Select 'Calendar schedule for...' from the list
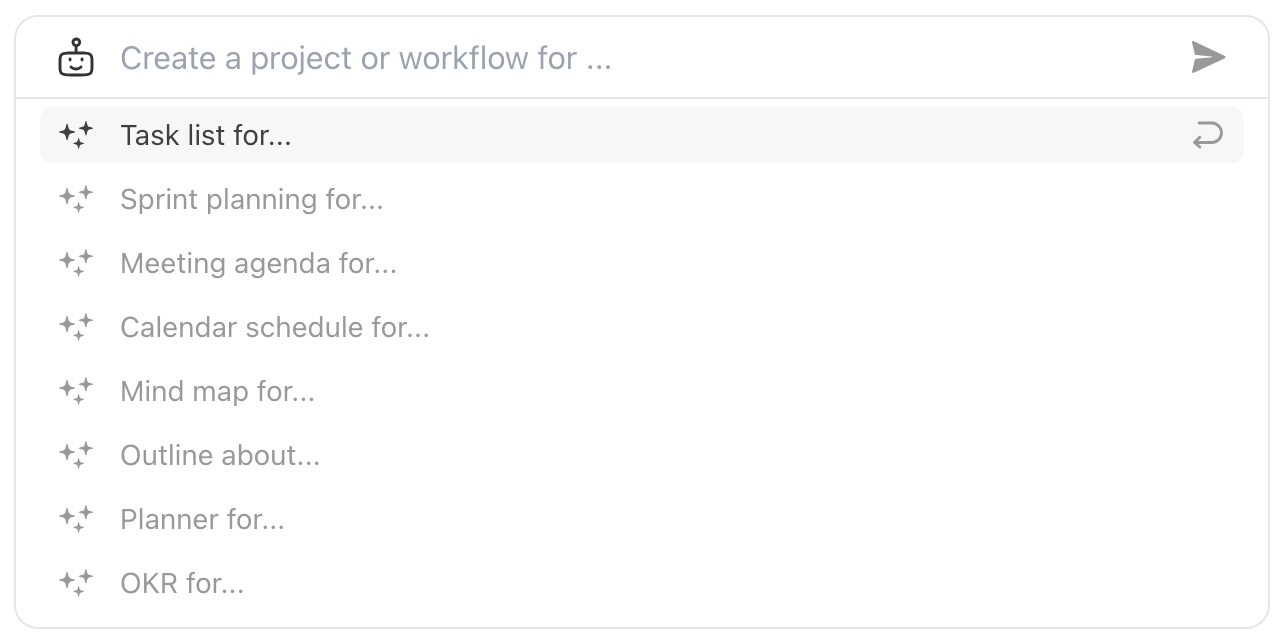 275,327
